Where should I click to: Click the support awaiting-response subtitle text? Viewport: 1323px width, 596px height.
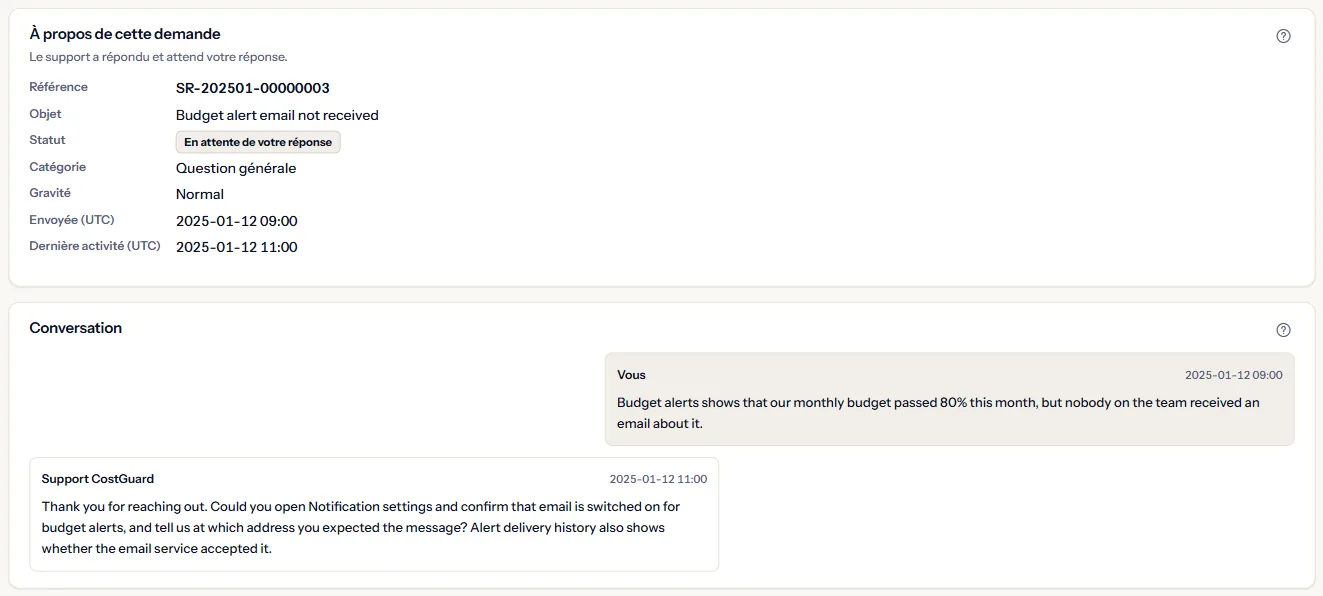[x=158, y=57]
